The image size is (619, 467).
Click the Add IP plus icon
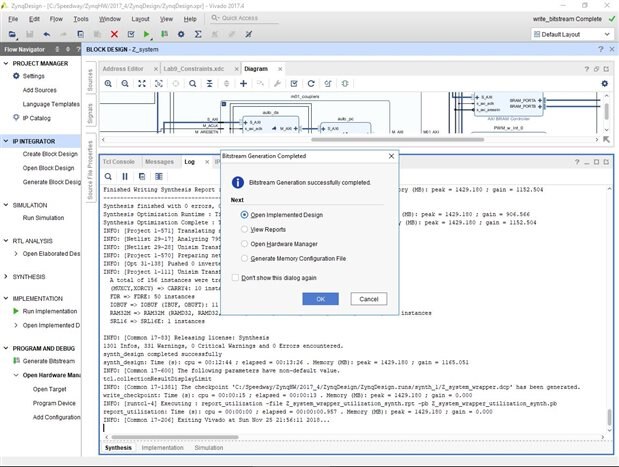[245, 83]
